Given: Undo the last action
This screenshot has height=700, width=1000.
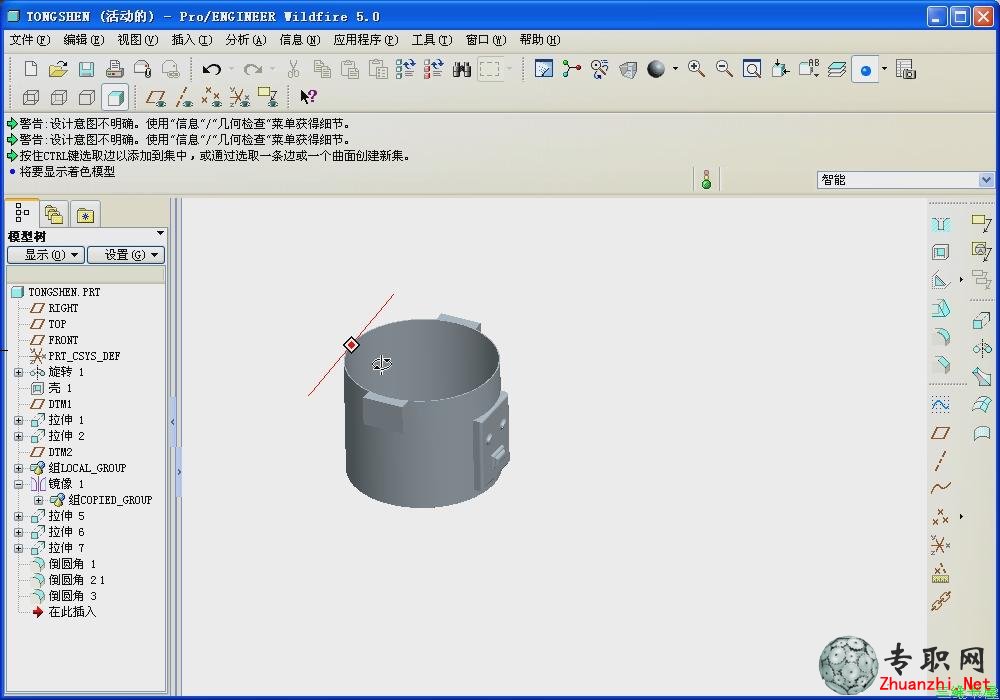Looking at the screenshot, I should point(212,69).
